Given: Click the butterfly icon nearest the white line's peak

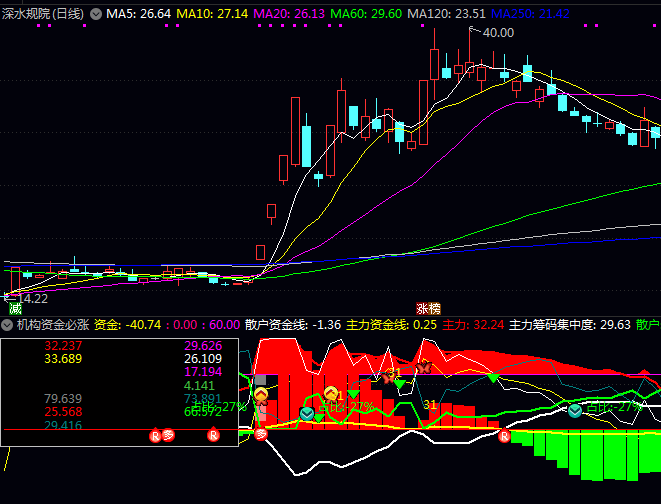Looking at the screenshot, I should point(424,367).
